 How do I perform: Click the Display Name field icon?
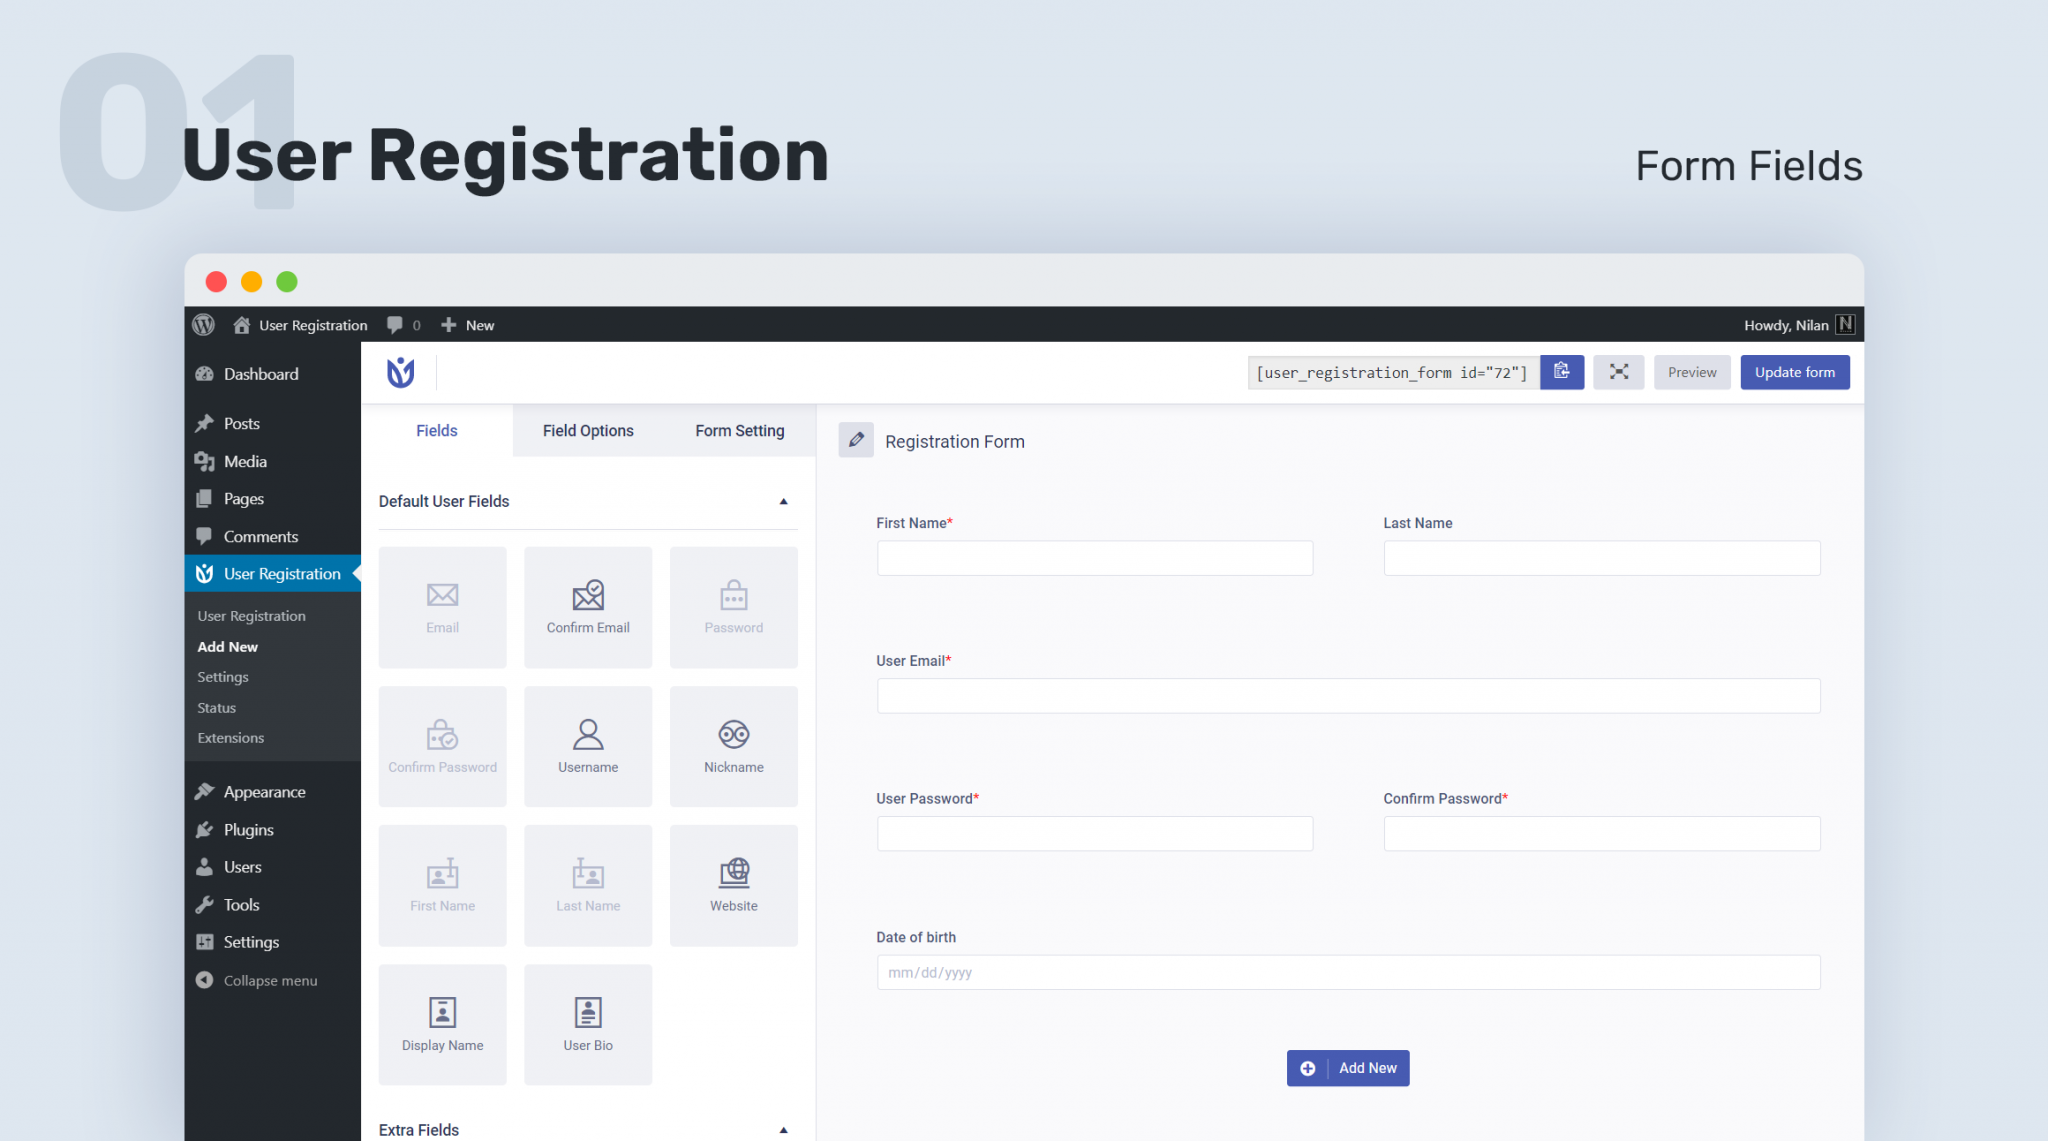pos(441,1009)
